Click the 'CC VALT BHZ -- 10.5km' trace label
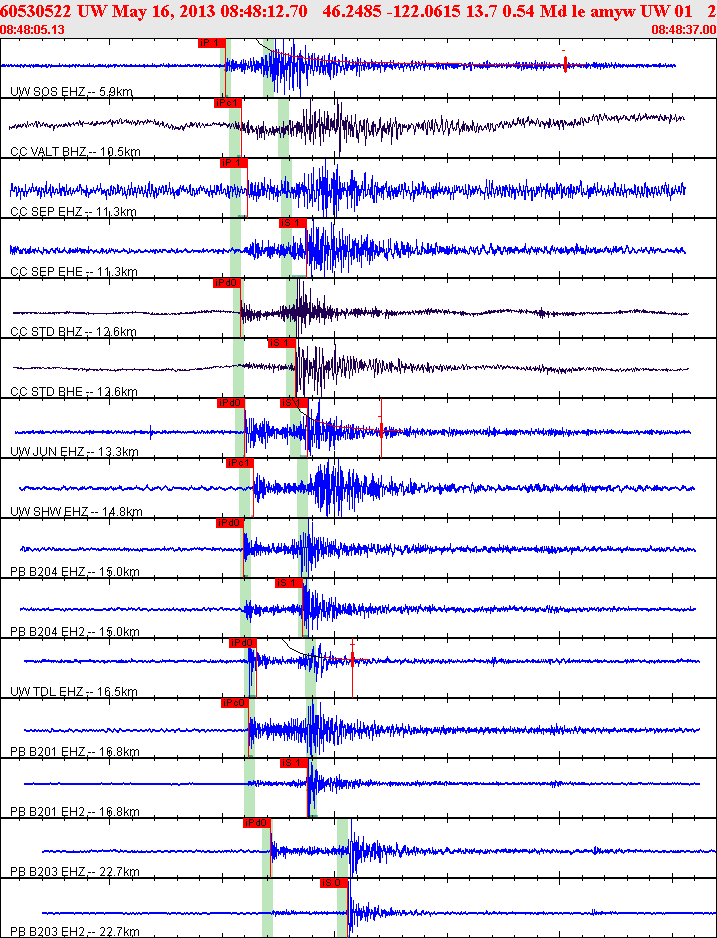 pyautogui.click(x=75, y=151)
